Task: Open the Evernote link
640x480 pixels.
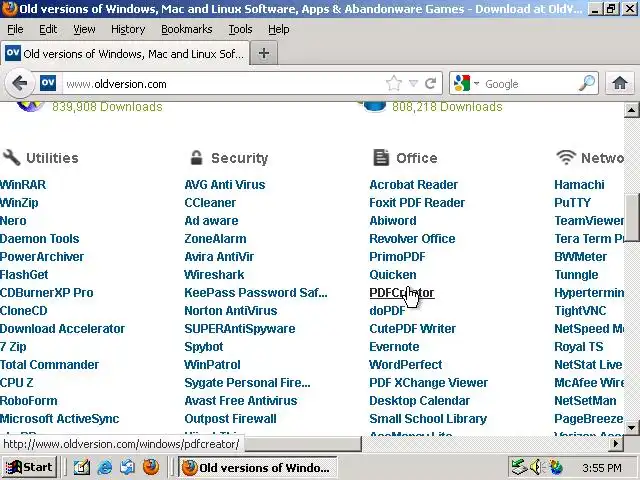Action: (x=394, y=347)
